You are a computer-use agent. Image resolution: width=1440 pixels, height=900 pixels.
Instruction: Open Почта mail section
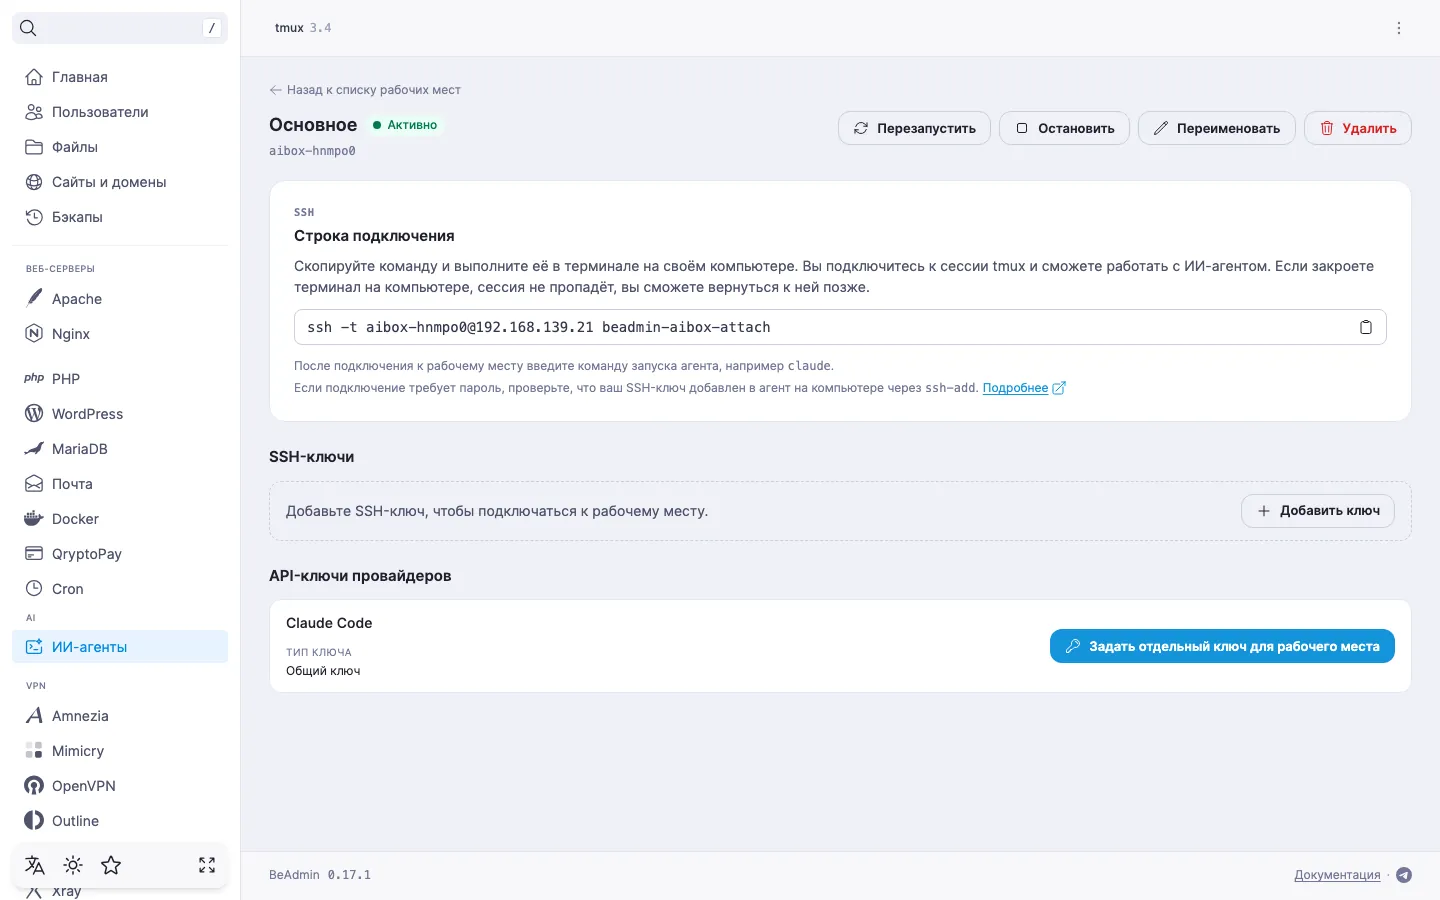(x=120, y=484)
